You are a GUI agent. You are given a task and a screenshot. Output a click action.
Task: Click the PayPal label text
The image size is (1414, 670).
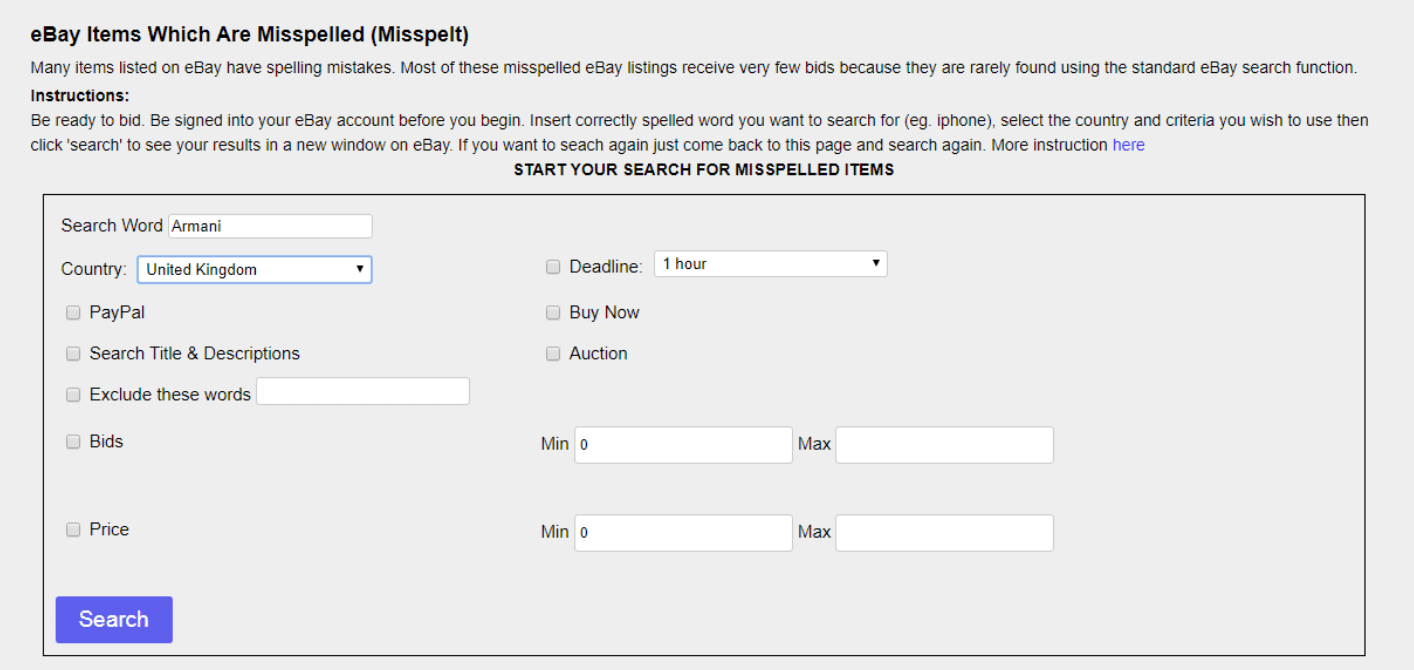(117, 312)
